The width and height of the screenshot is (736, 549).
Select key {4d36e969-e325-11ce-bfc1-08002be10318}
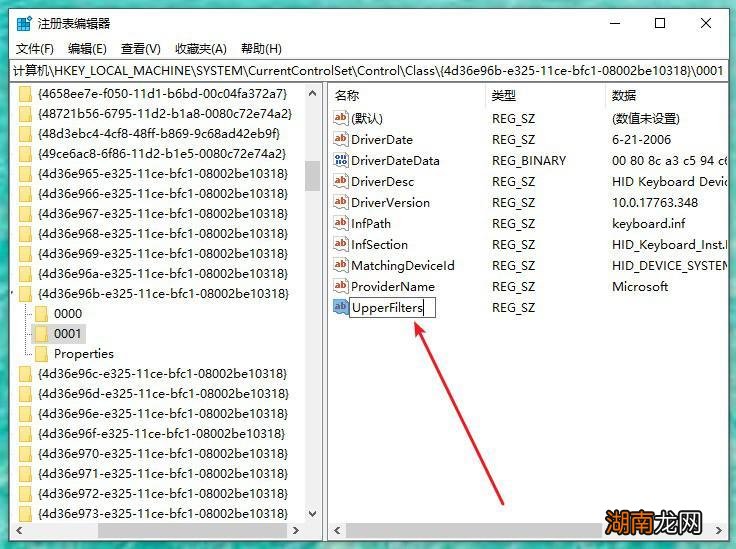(163, 254)
